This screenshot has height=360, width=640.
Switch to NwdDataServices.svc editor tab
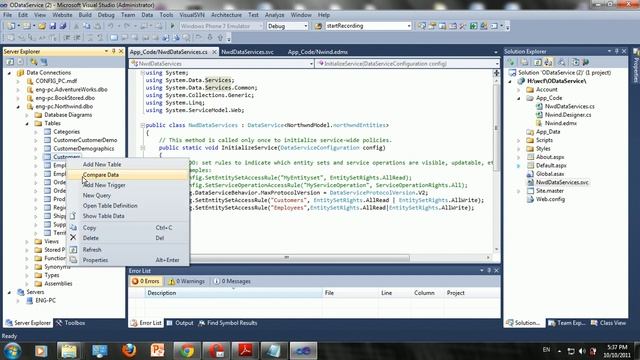247,52
